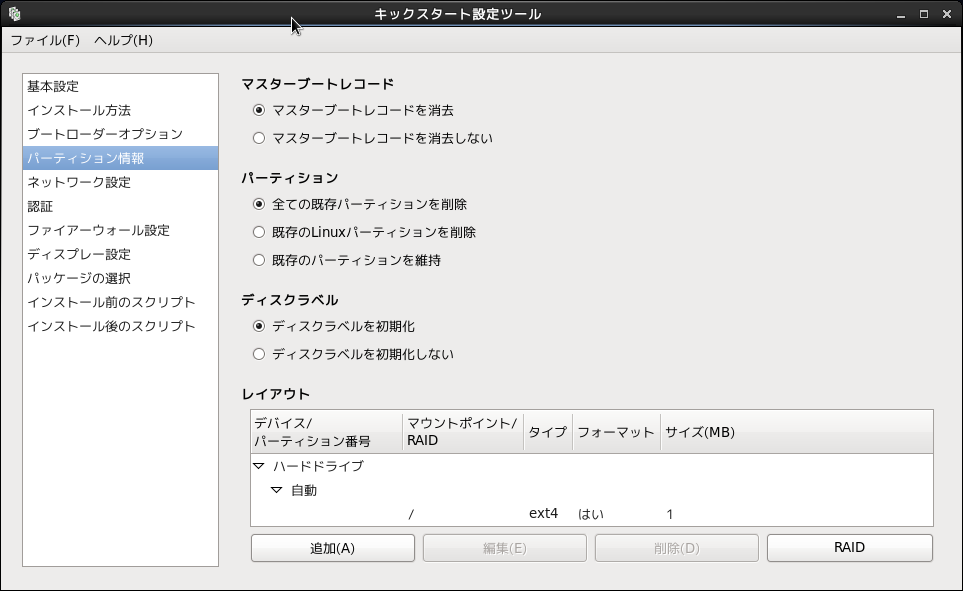
Task: Collapse the ハードドライブ tree node
Action: 259,466
